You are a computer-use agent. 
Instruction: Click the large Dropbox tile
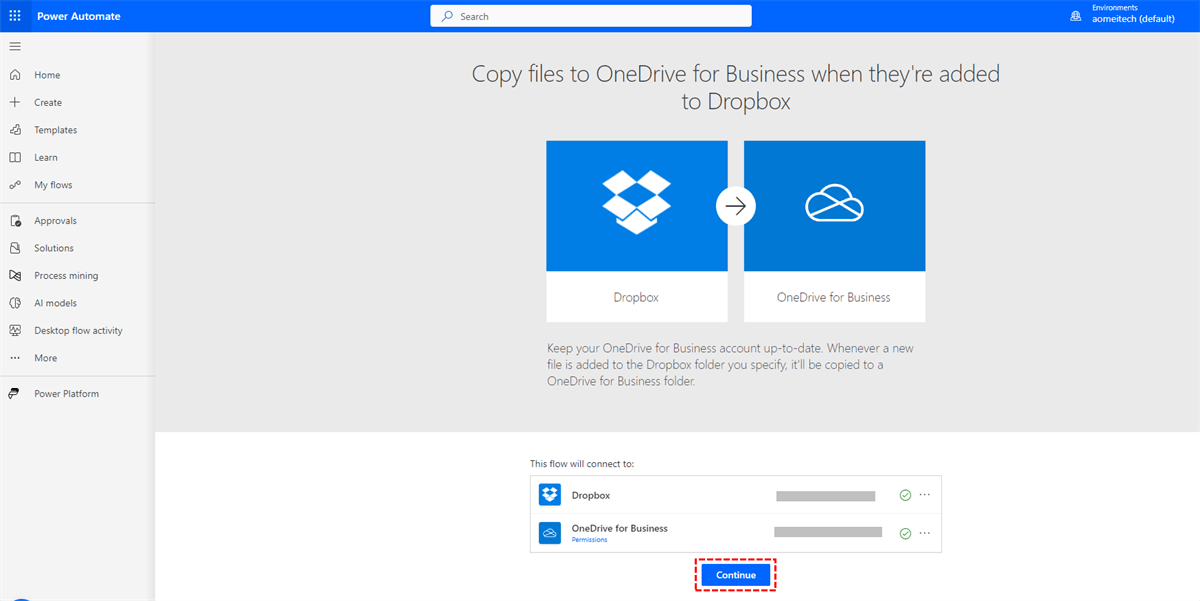point(637,231)
